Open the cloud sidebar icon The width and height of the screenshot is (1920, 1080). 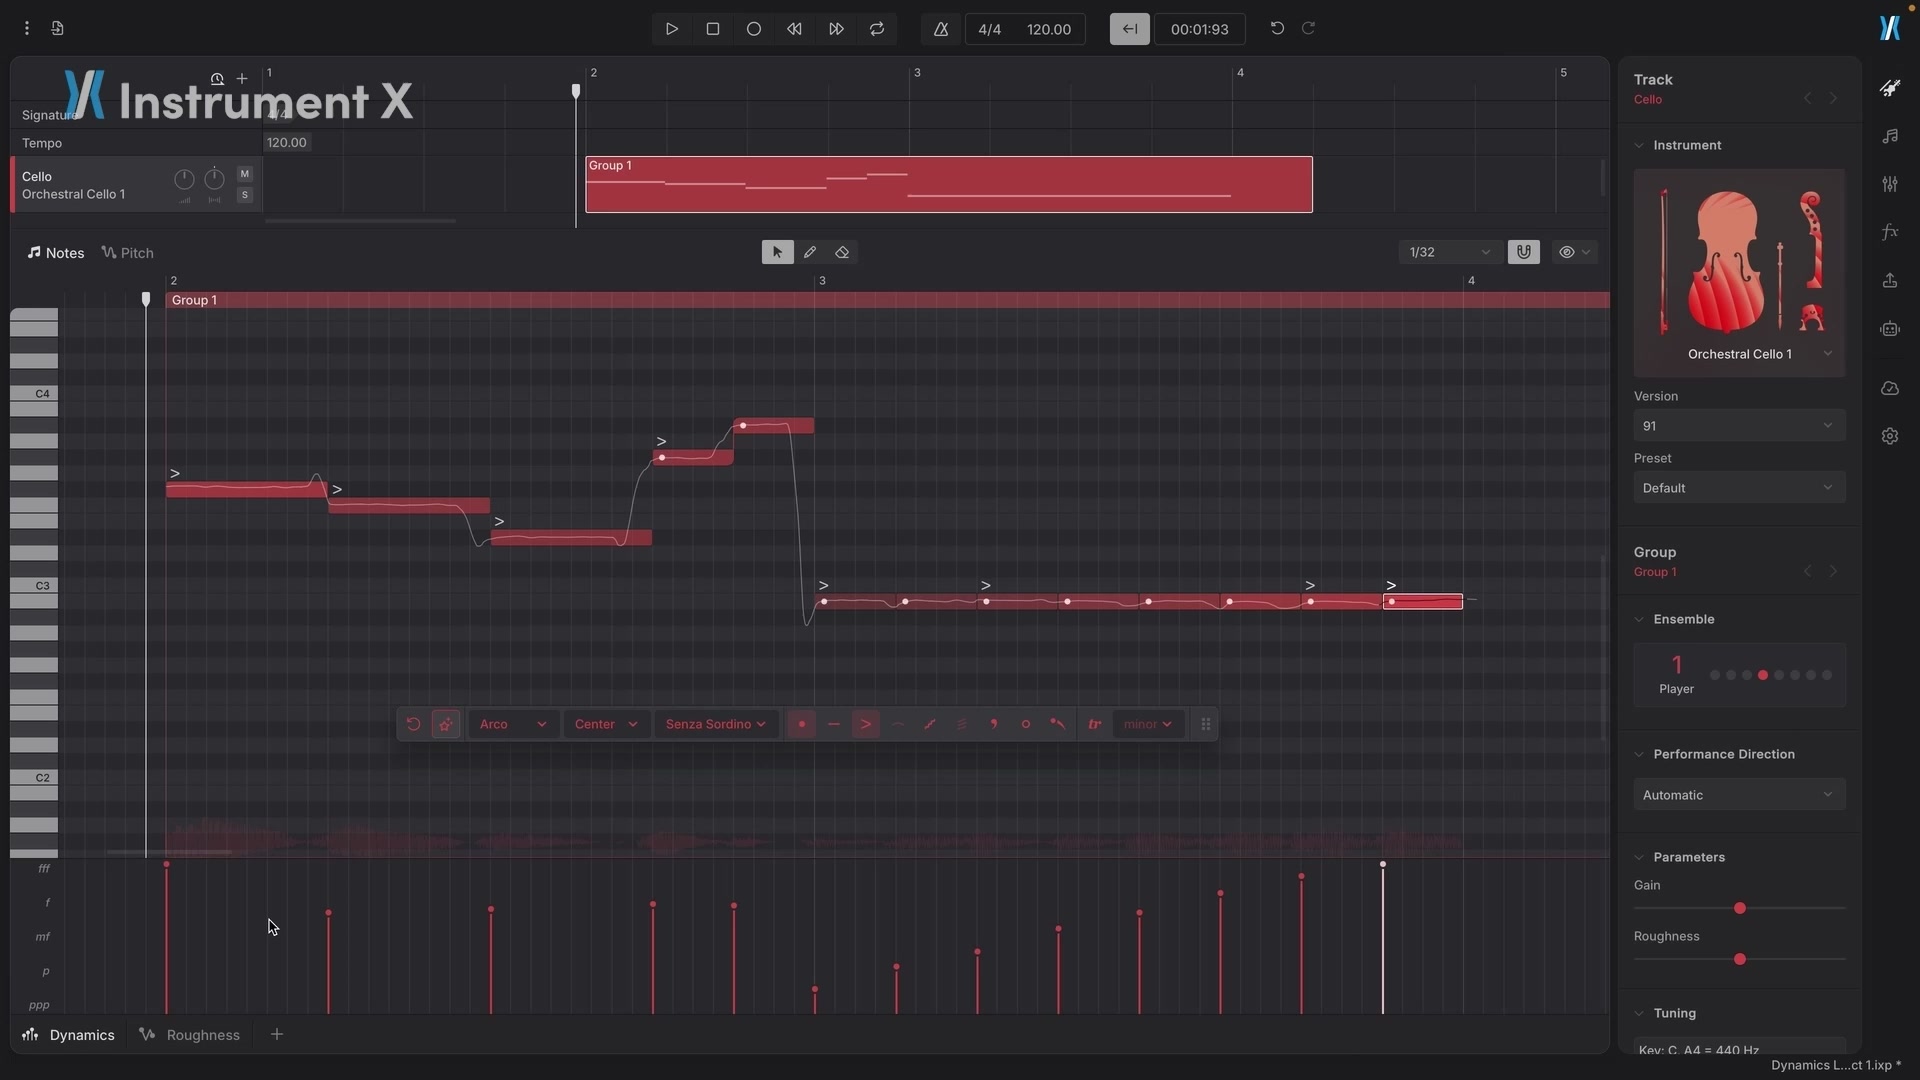point(1890,388)
